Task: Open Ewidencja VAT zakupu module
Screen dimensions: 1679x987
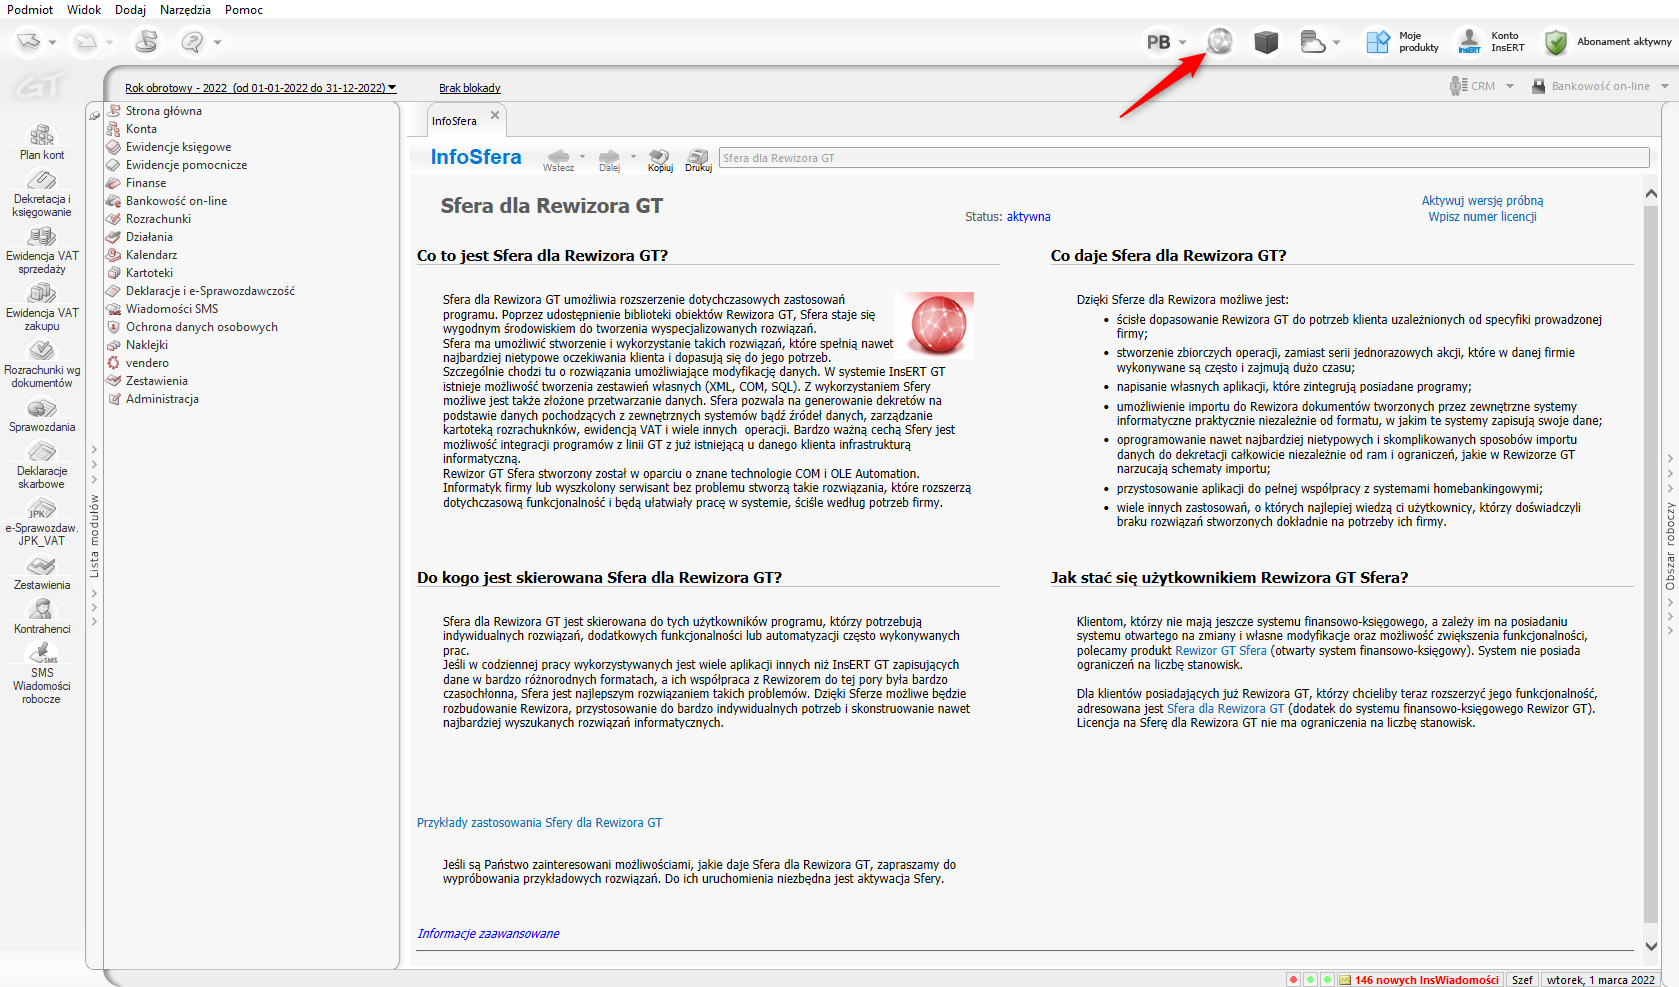Action: [x=42, y=308]
